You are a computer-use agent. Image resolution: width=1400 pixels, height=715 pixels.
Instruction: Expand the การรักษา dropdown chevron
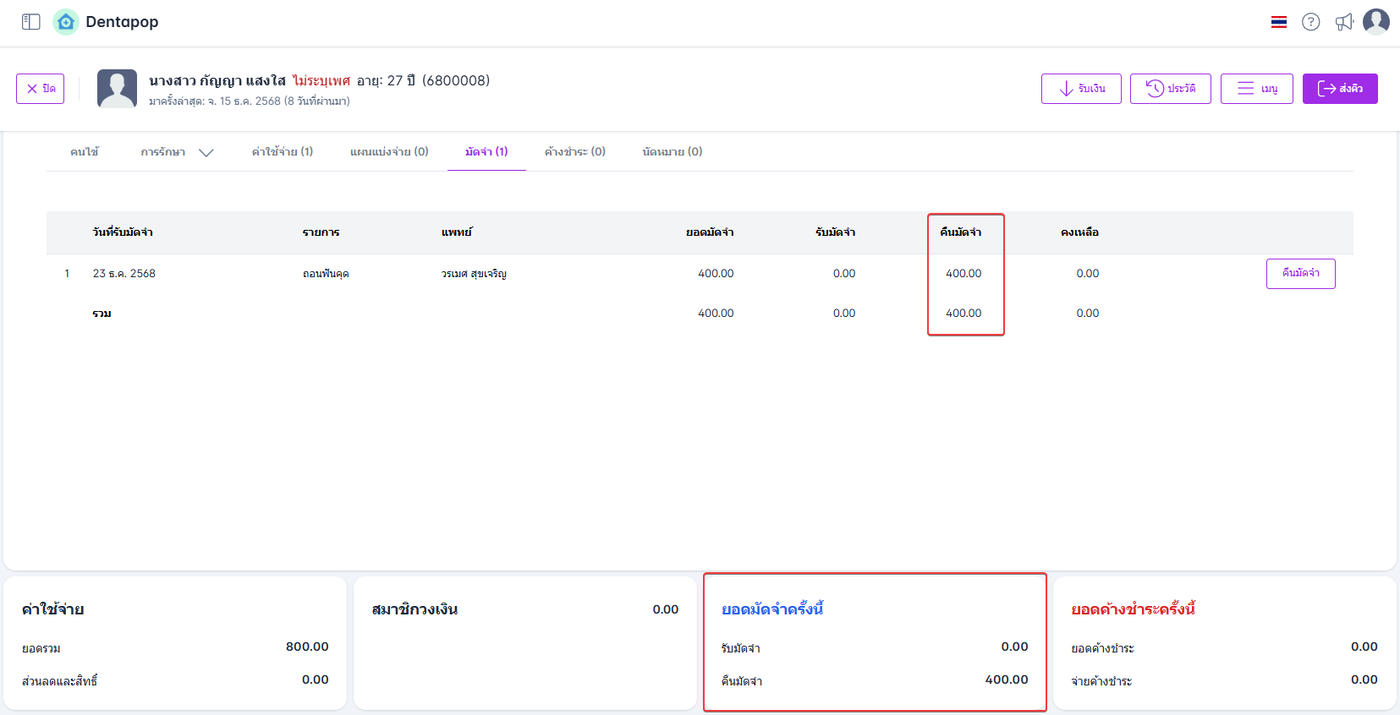206,153
